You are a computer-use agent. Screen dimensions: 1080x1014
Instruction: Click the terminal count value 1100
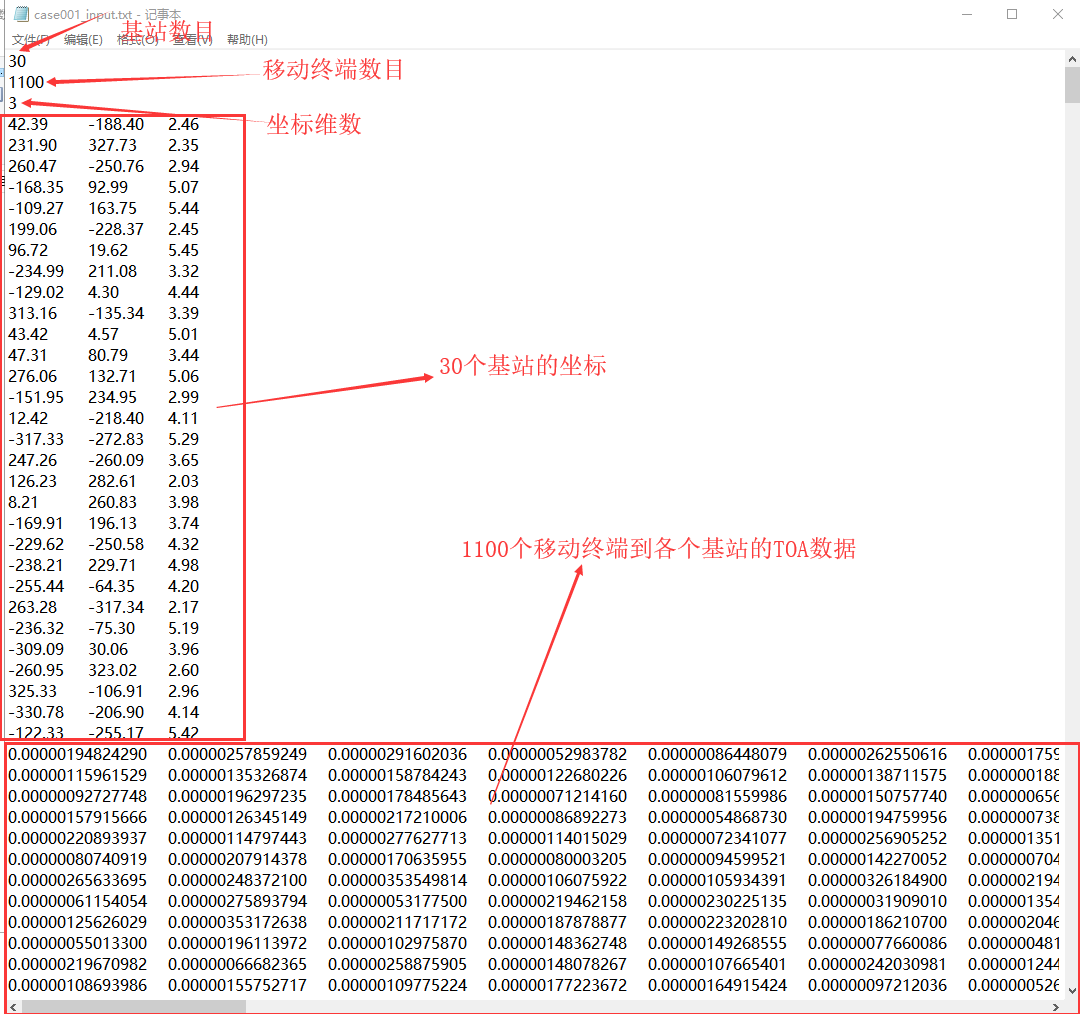tap(26, 83)
